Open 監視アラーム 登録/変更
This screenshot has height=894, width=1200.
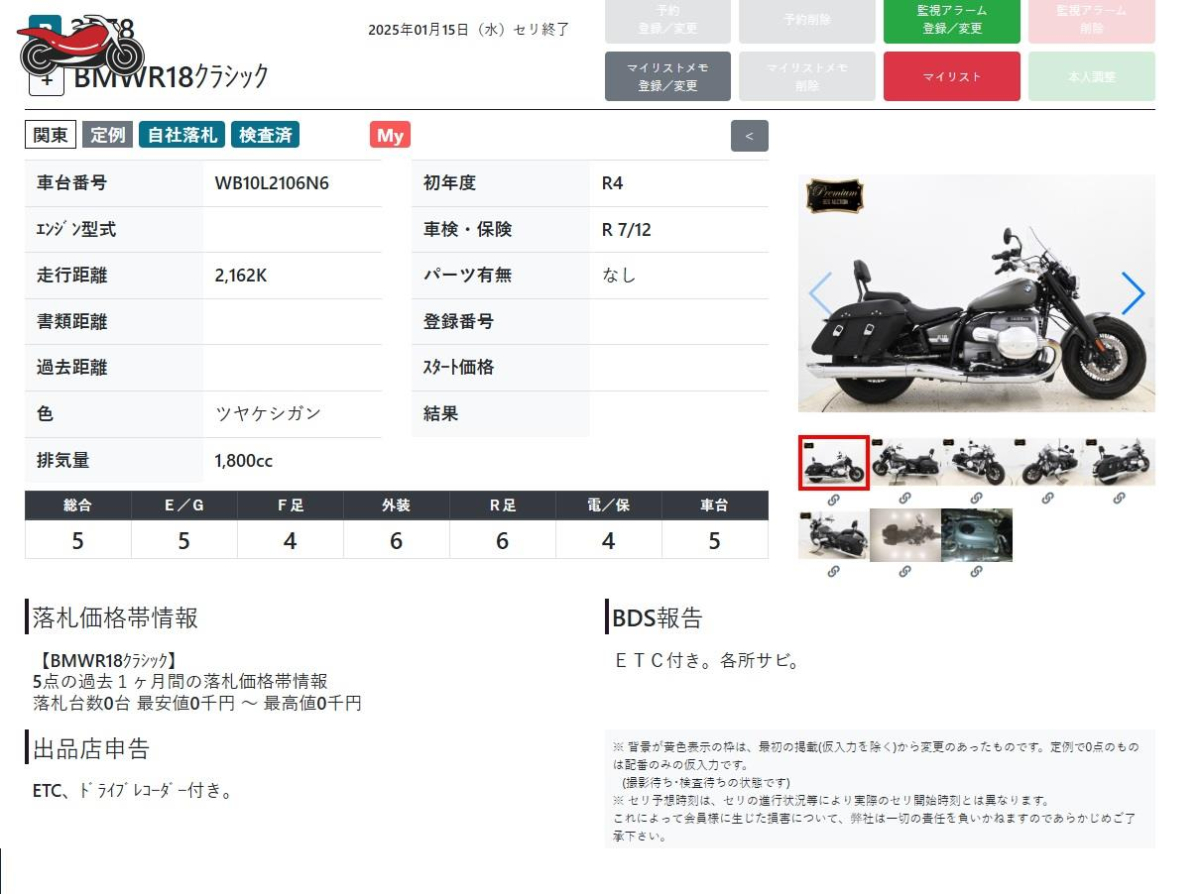click(952, 20)
